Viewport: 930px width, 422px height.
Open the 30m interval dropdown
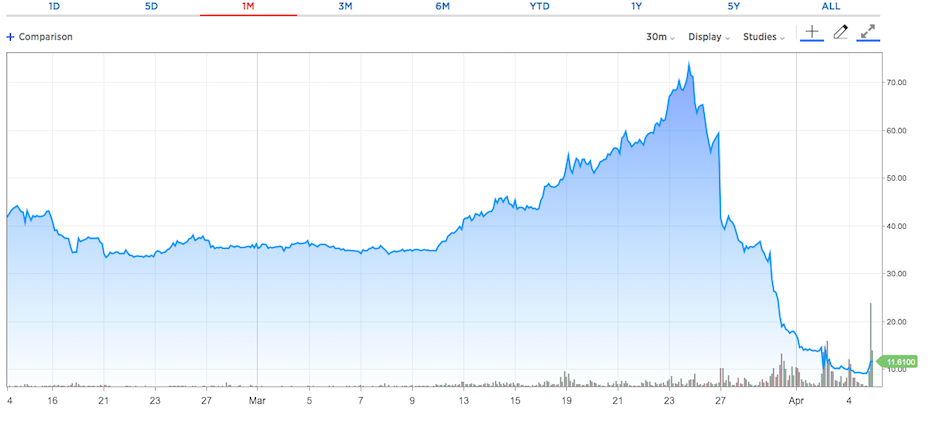pos(660,37)
